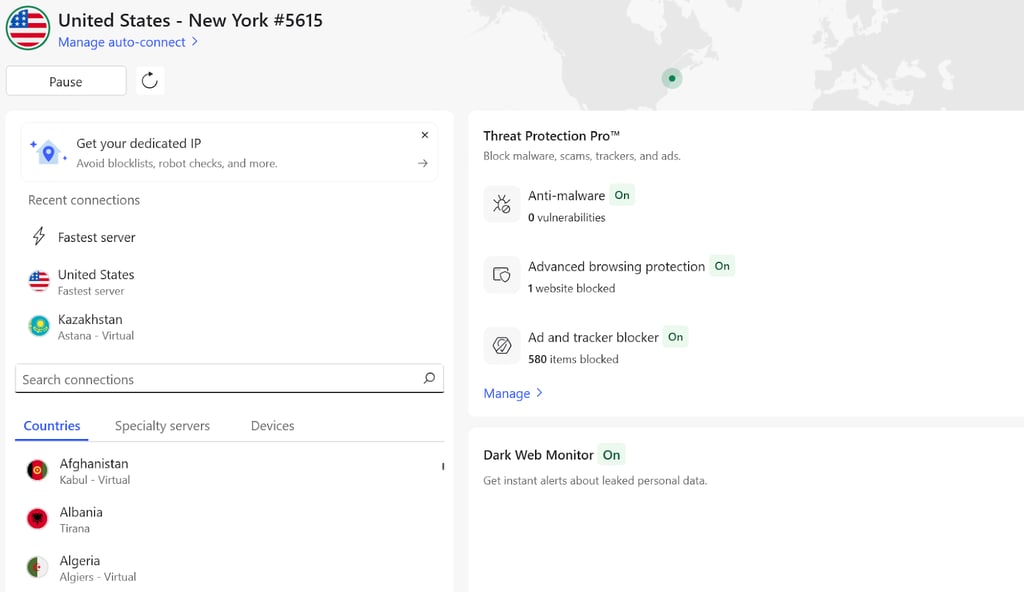
Task: Toggle Advanced browsing protection On badge
Action: 722,266
